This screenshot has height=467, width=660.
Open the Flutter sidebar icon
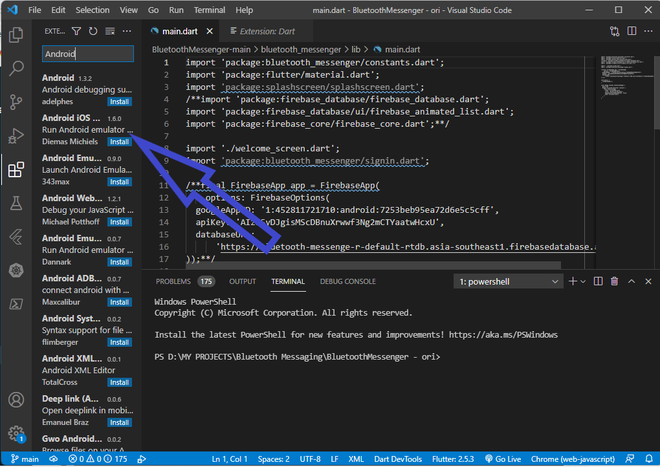tap(16, 237)
